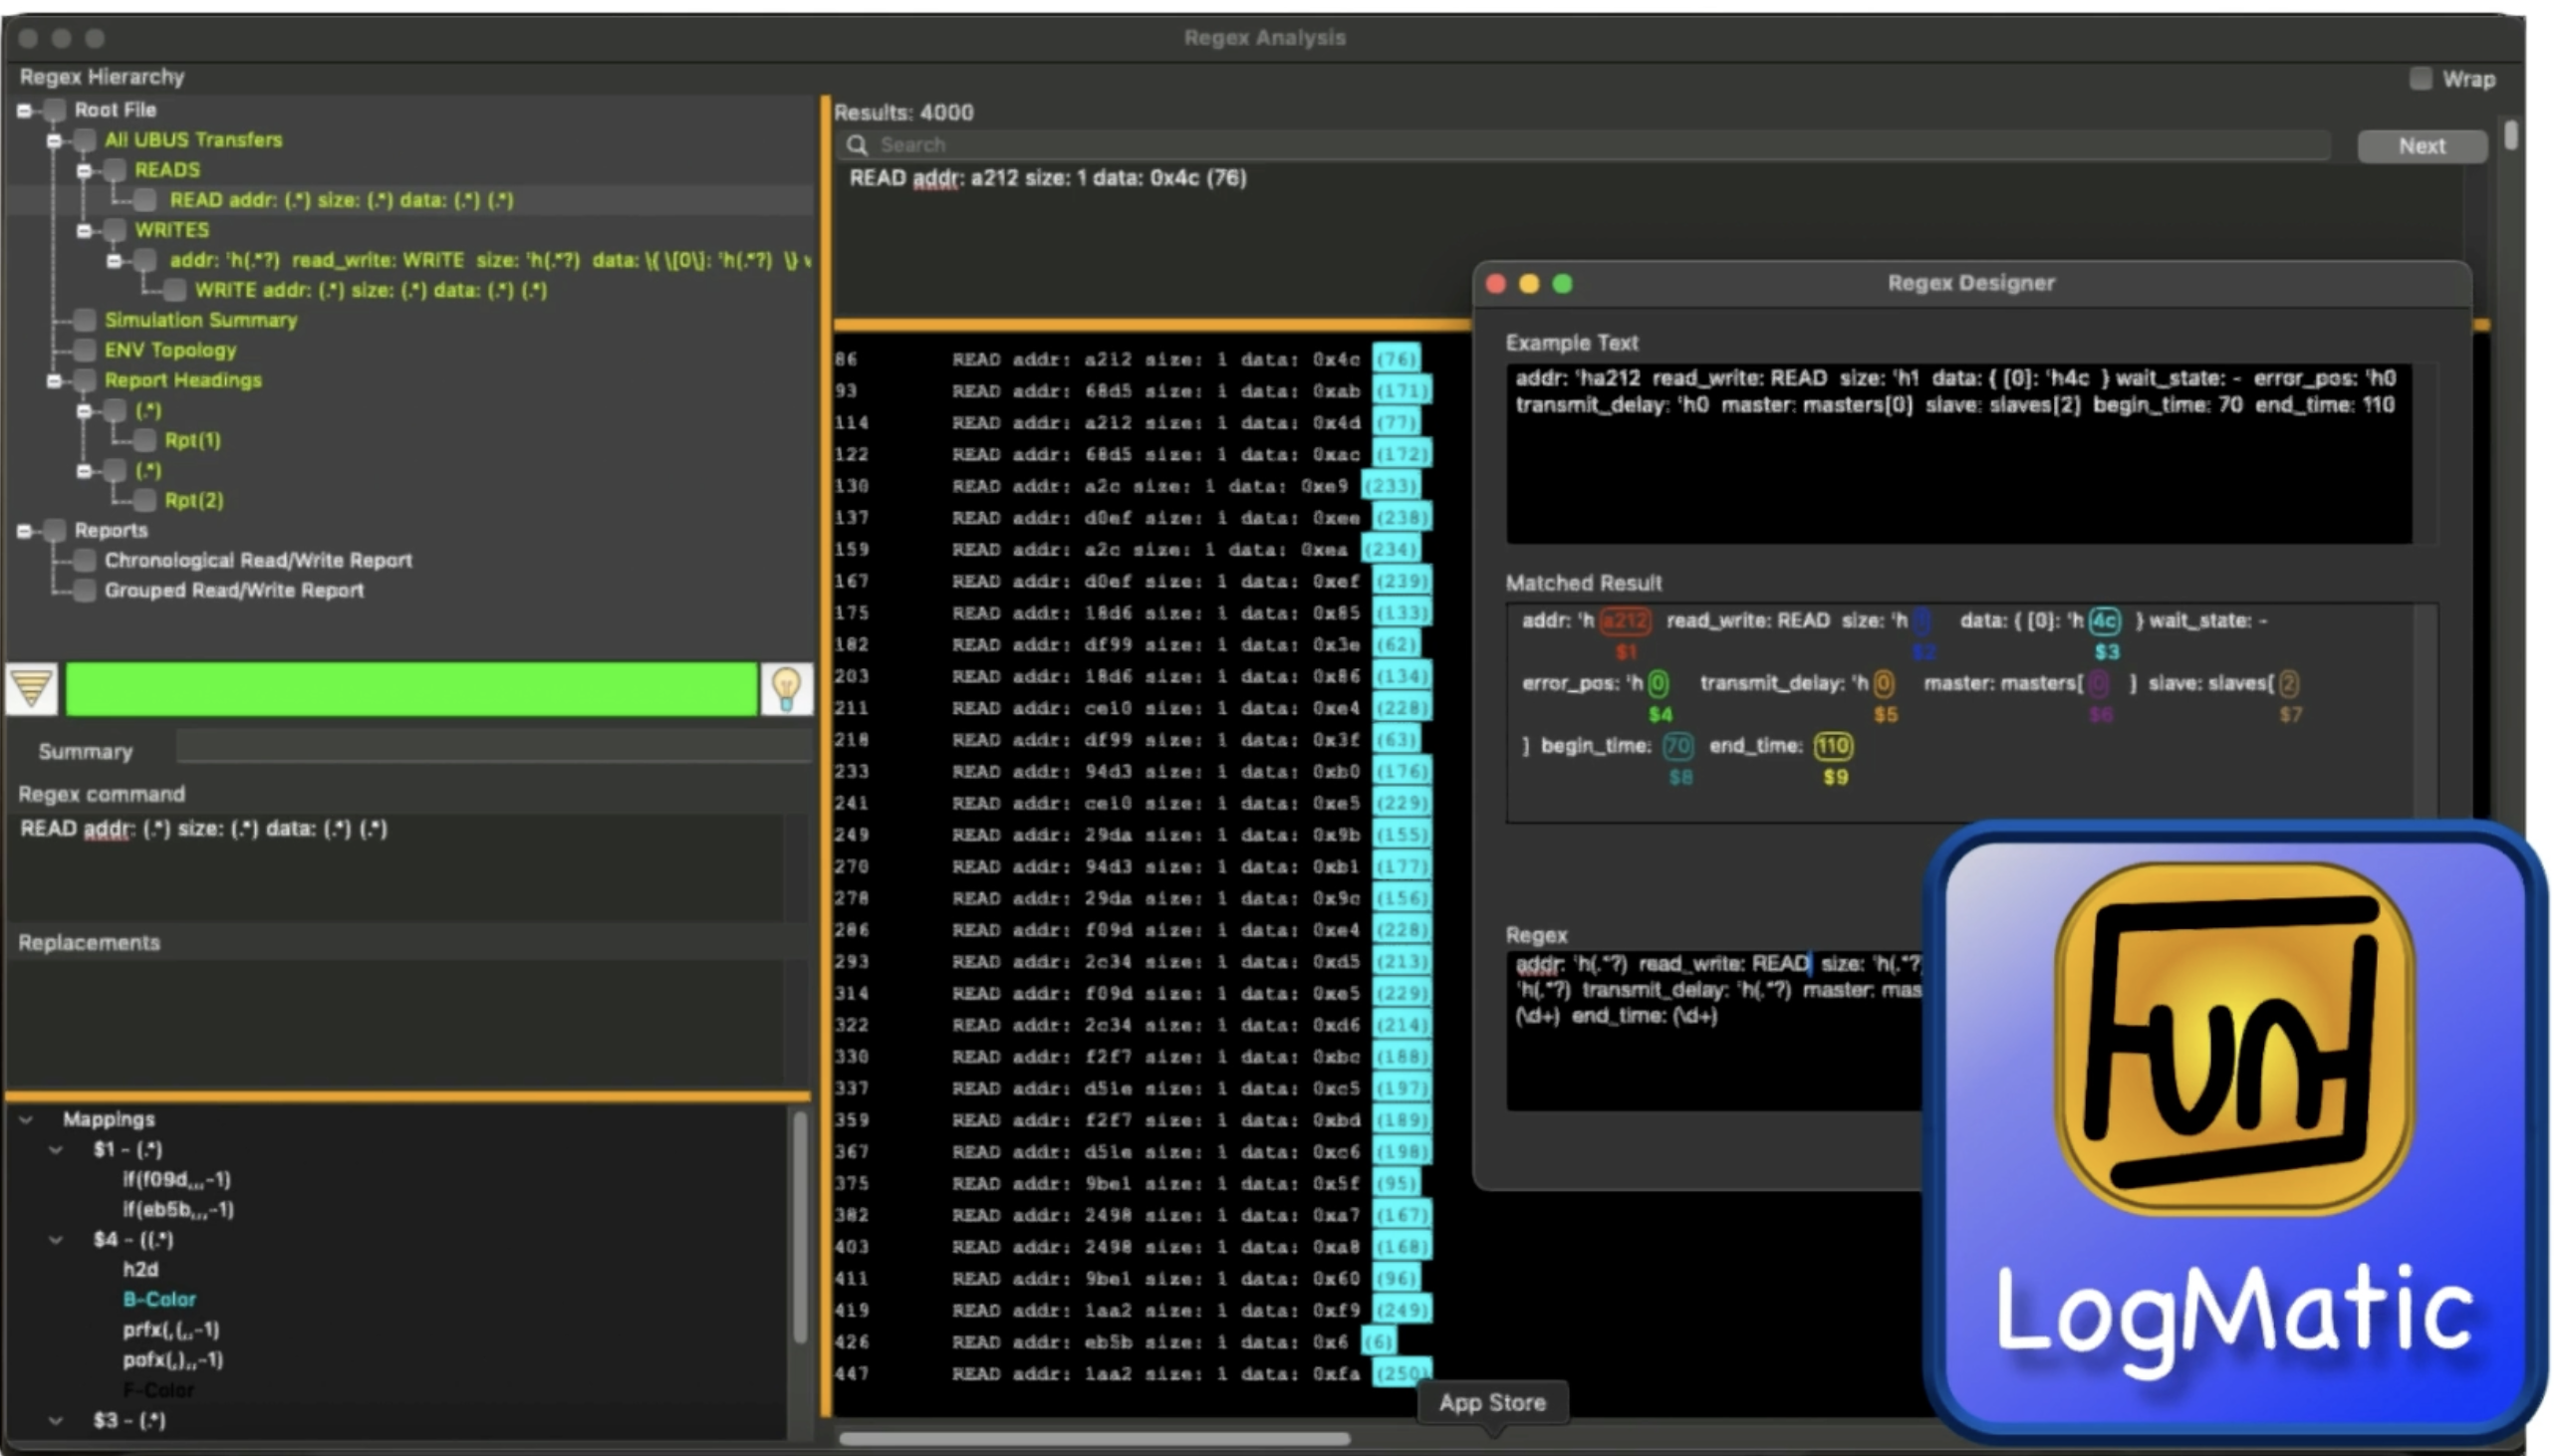Collapse the Mappings section chevron
The width and height of the screenshot is (2554, 1456).
(27, 1119)
